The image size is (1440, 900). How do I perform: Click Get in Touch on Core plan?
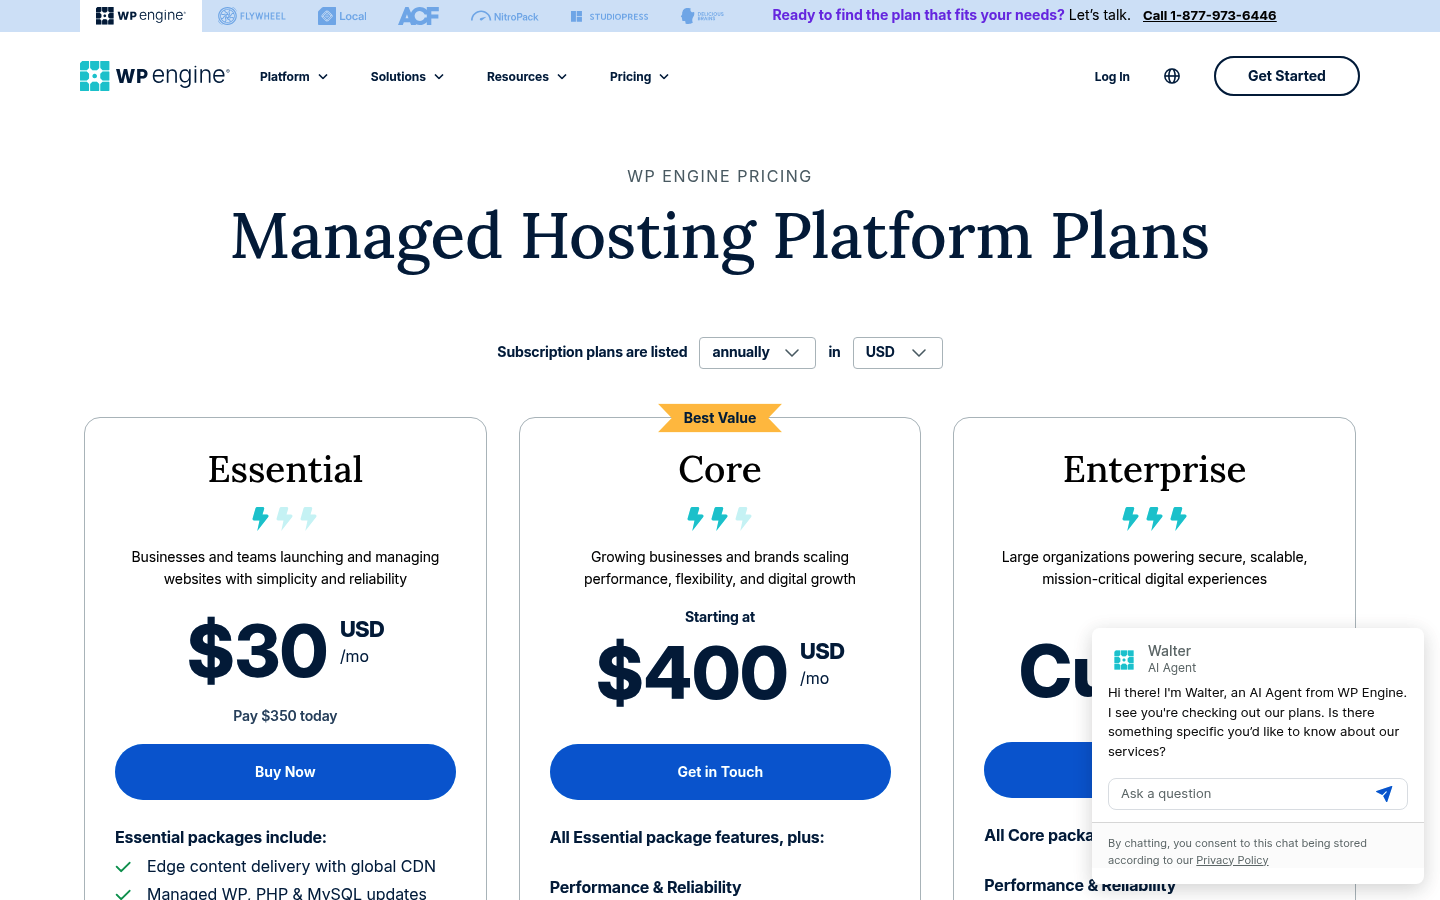720,772
